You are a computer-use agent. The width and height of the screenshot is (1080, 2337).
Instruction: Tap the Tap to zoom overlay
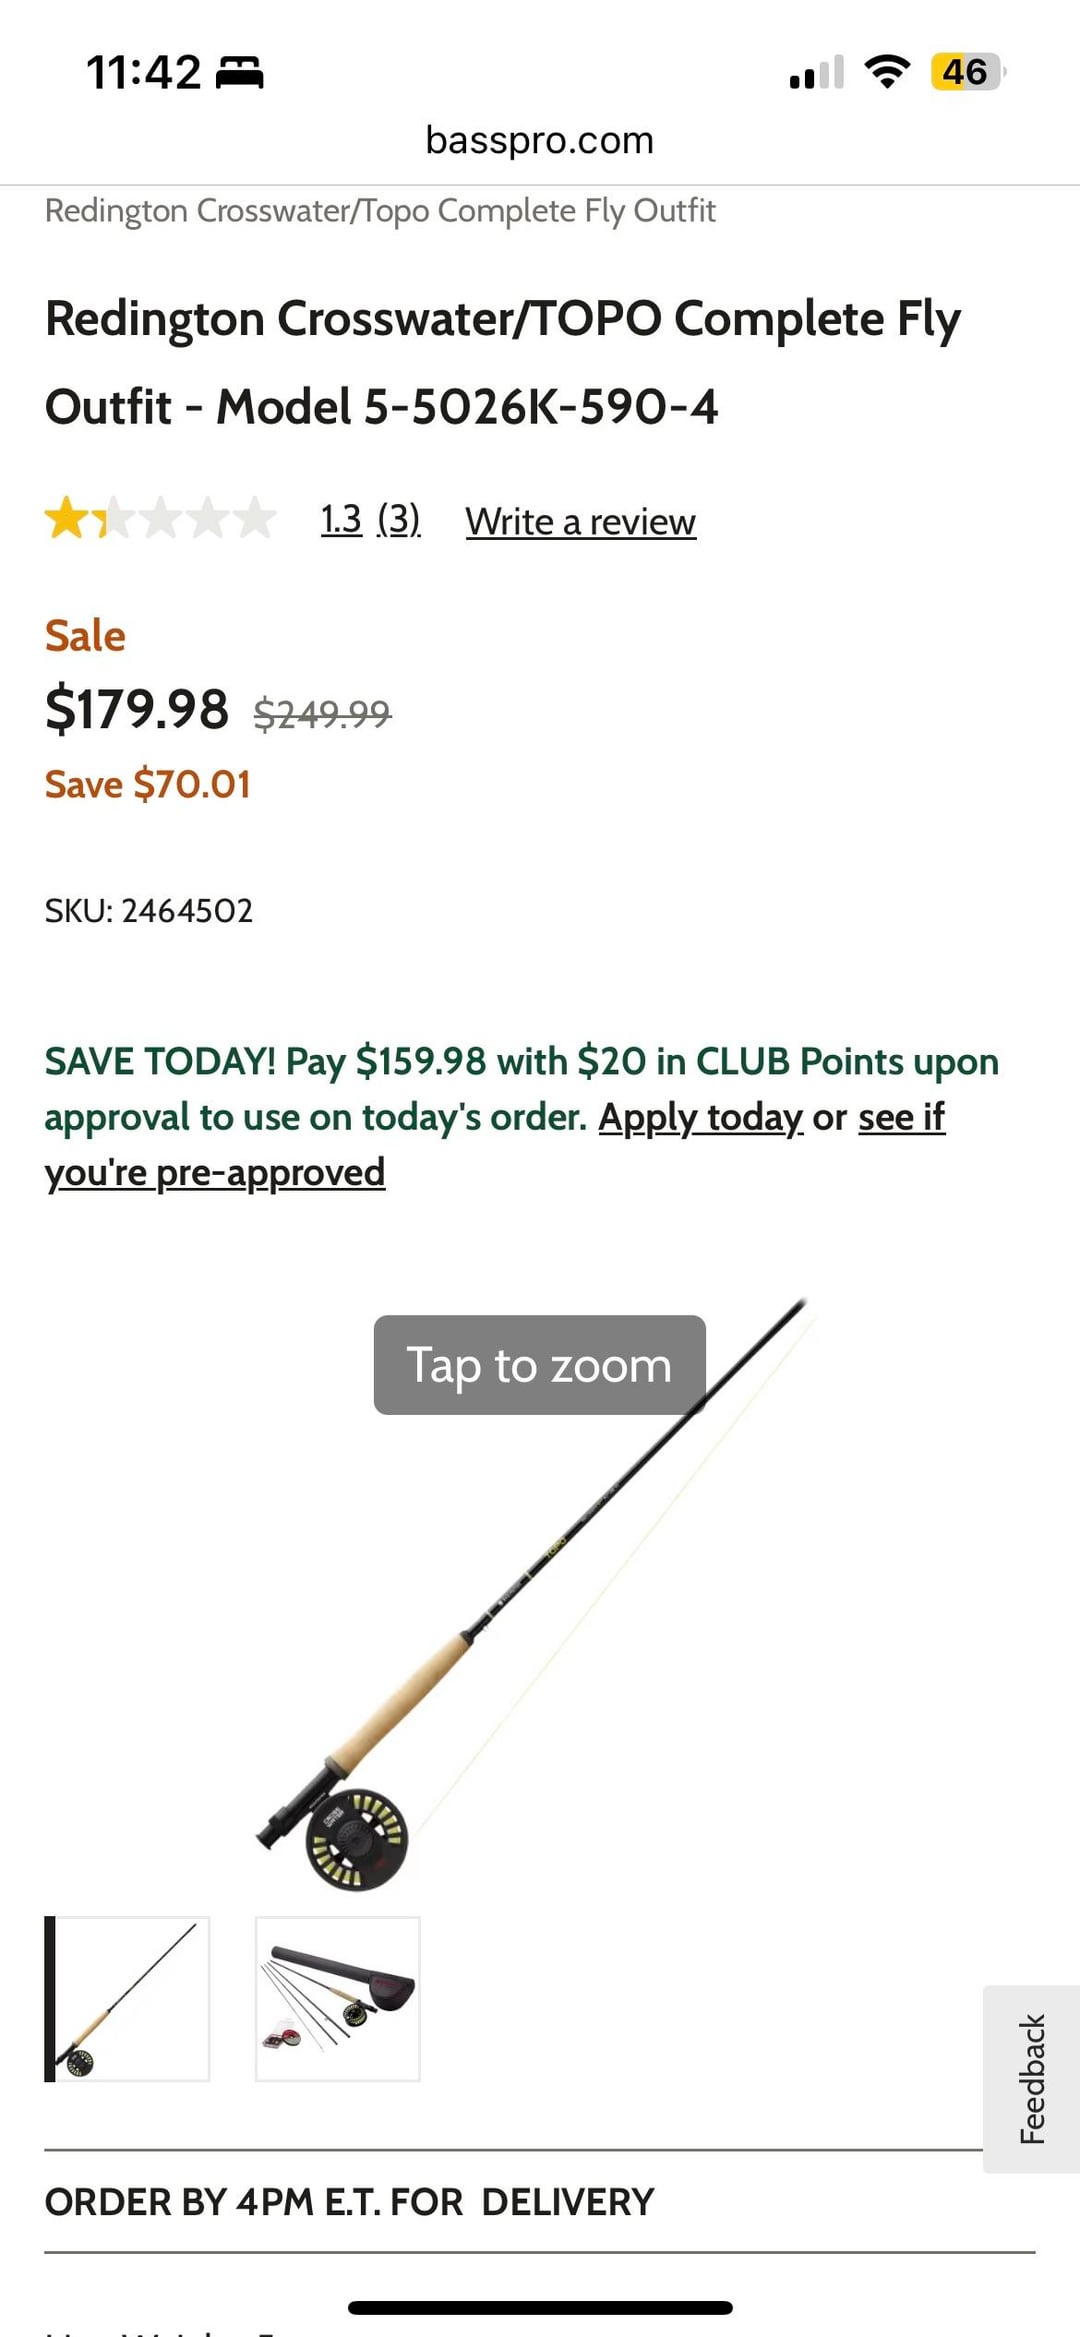coord(539,1365)
